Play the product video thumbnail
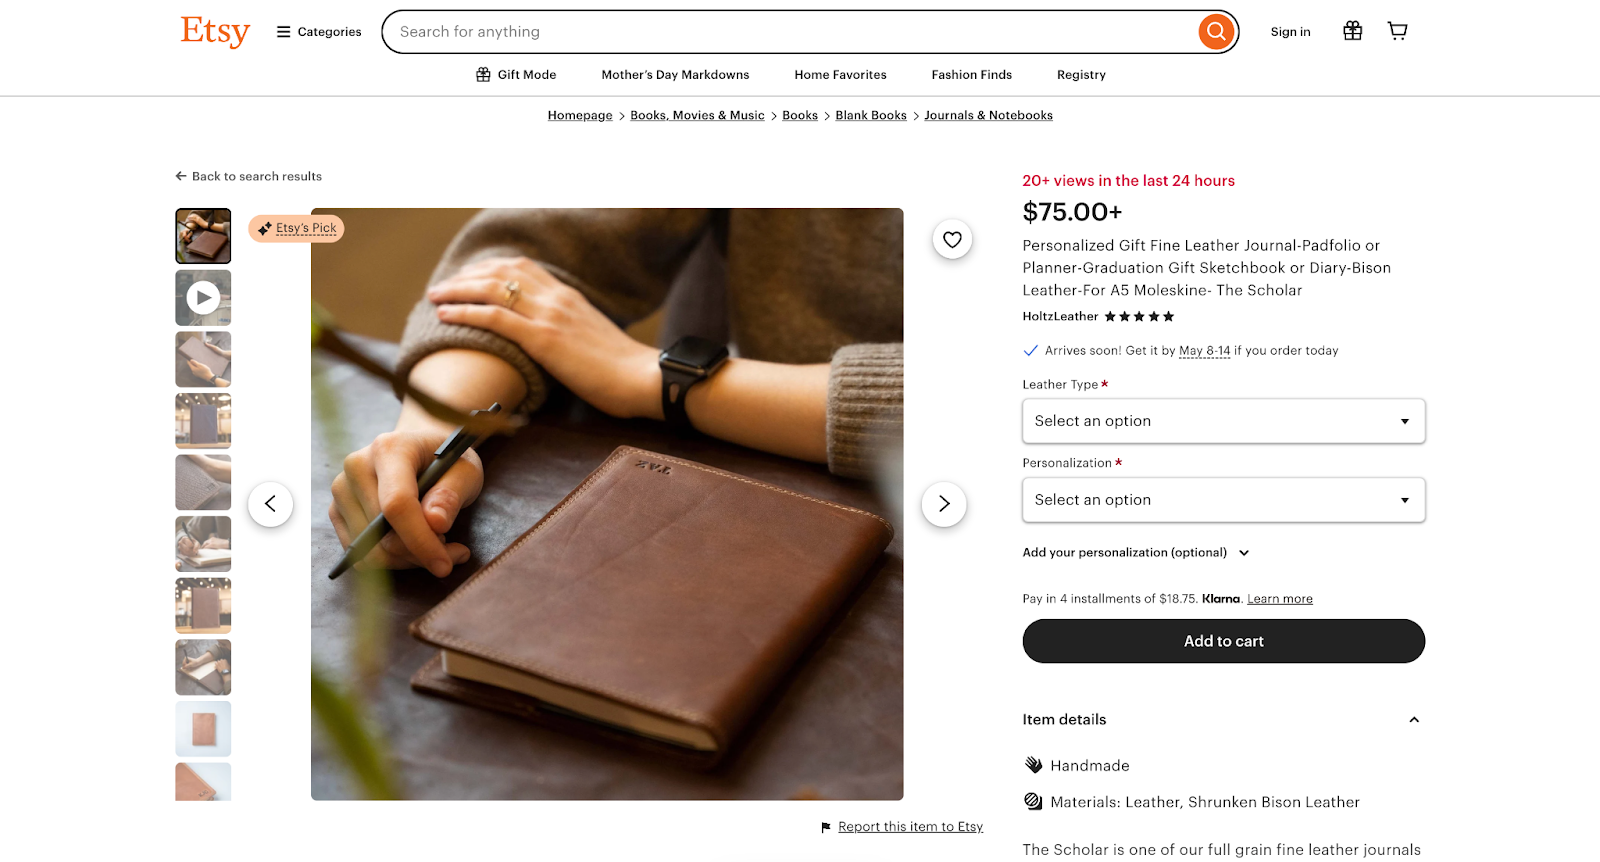This screenshot has width=1600, height=862. [x=202, y=297]
